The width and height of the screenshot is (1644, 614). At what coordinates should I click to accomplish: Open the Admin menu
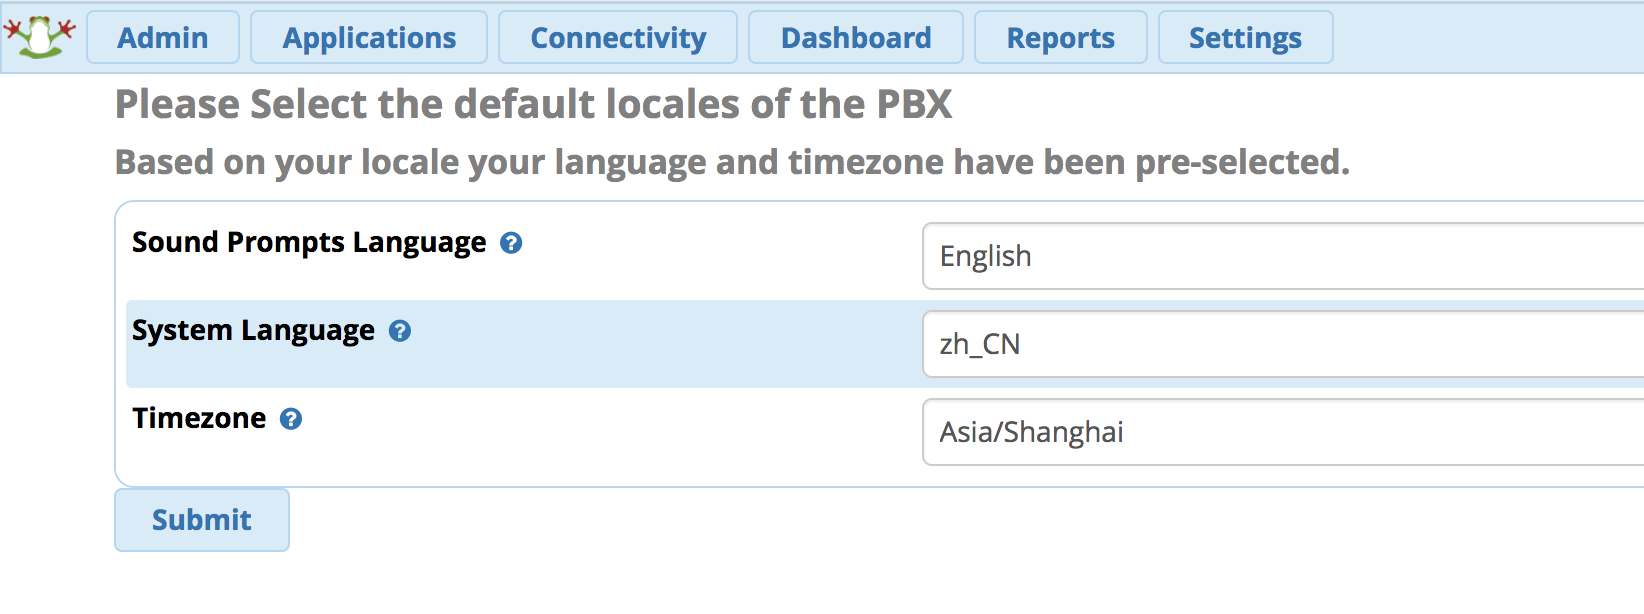coord(163,38)
